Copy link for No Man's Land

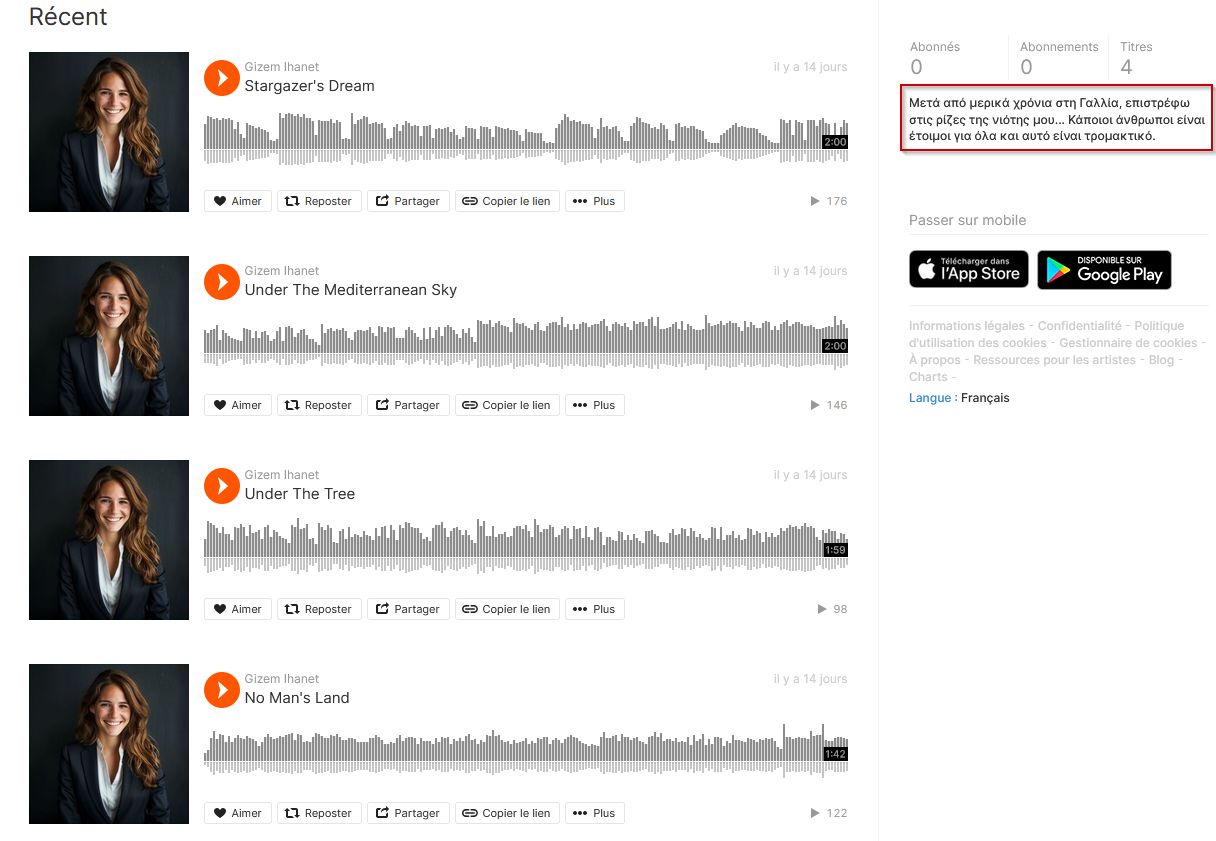507,813
